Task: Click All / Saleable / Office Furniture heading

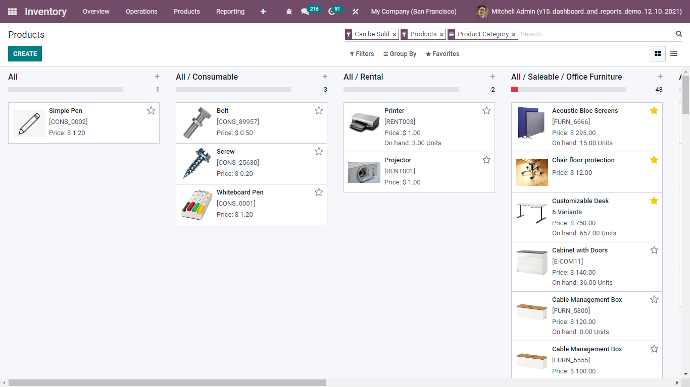Action: [566, 77]
